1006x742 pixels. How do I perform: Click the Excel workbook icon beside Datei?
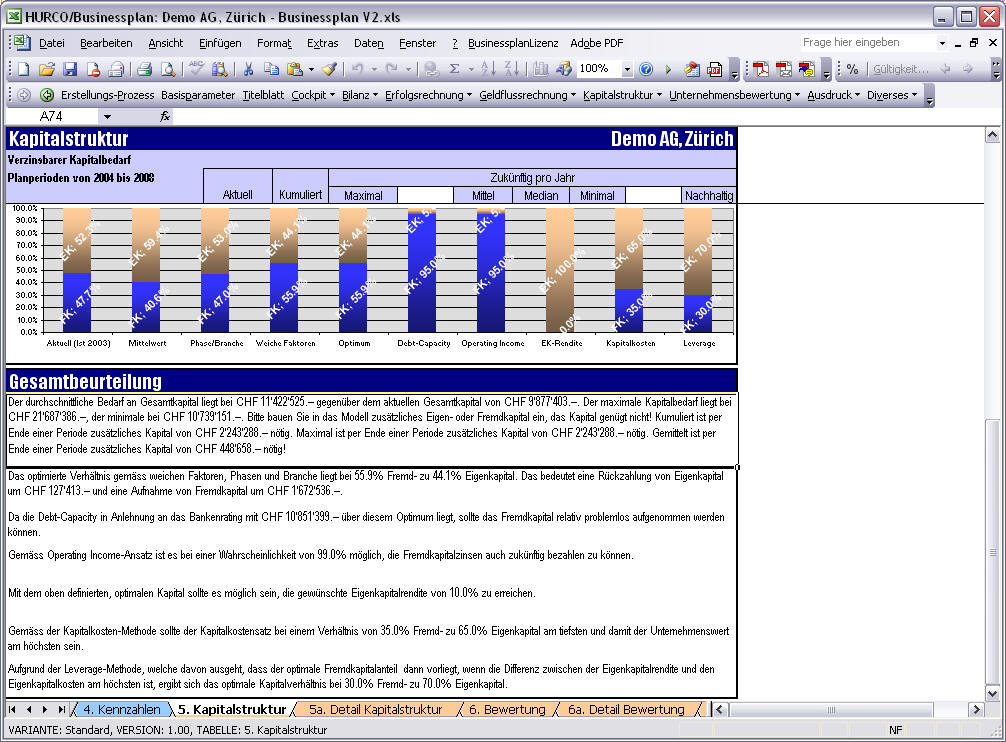tap(22, 43)
